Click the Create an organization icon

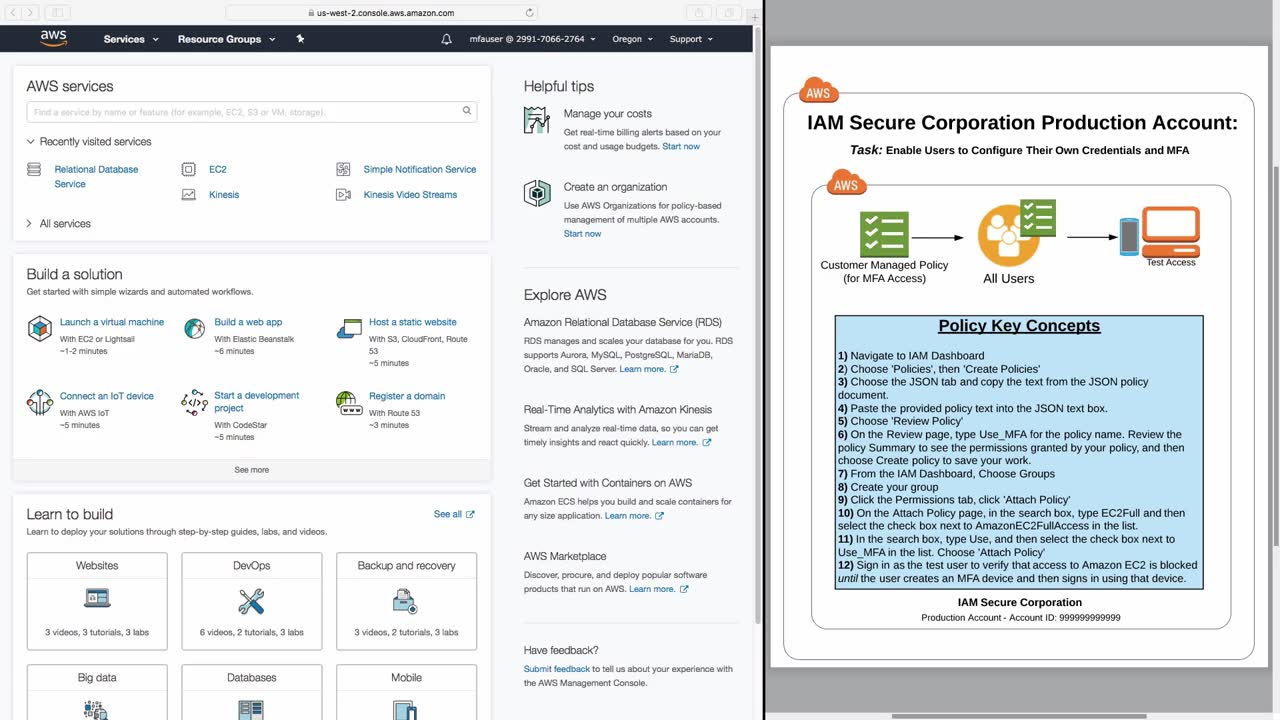[x=537, y=193]
